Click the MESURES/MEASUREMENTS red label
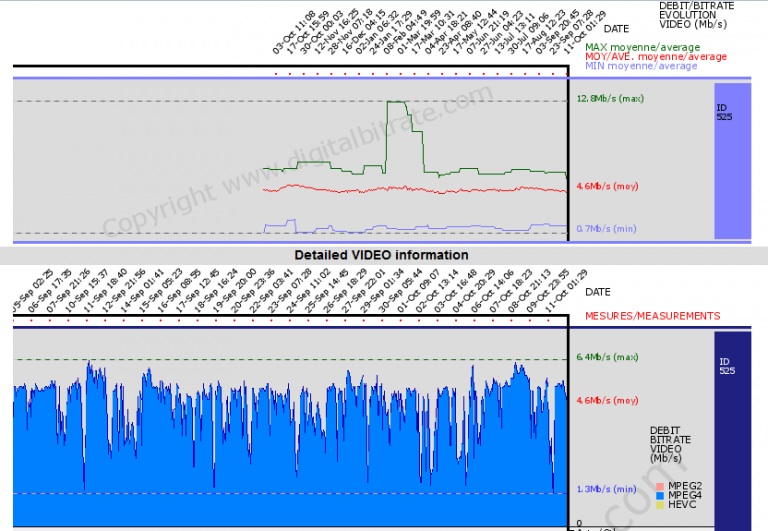The height and width of the screenshot is (531, 768). click(652, 316)
